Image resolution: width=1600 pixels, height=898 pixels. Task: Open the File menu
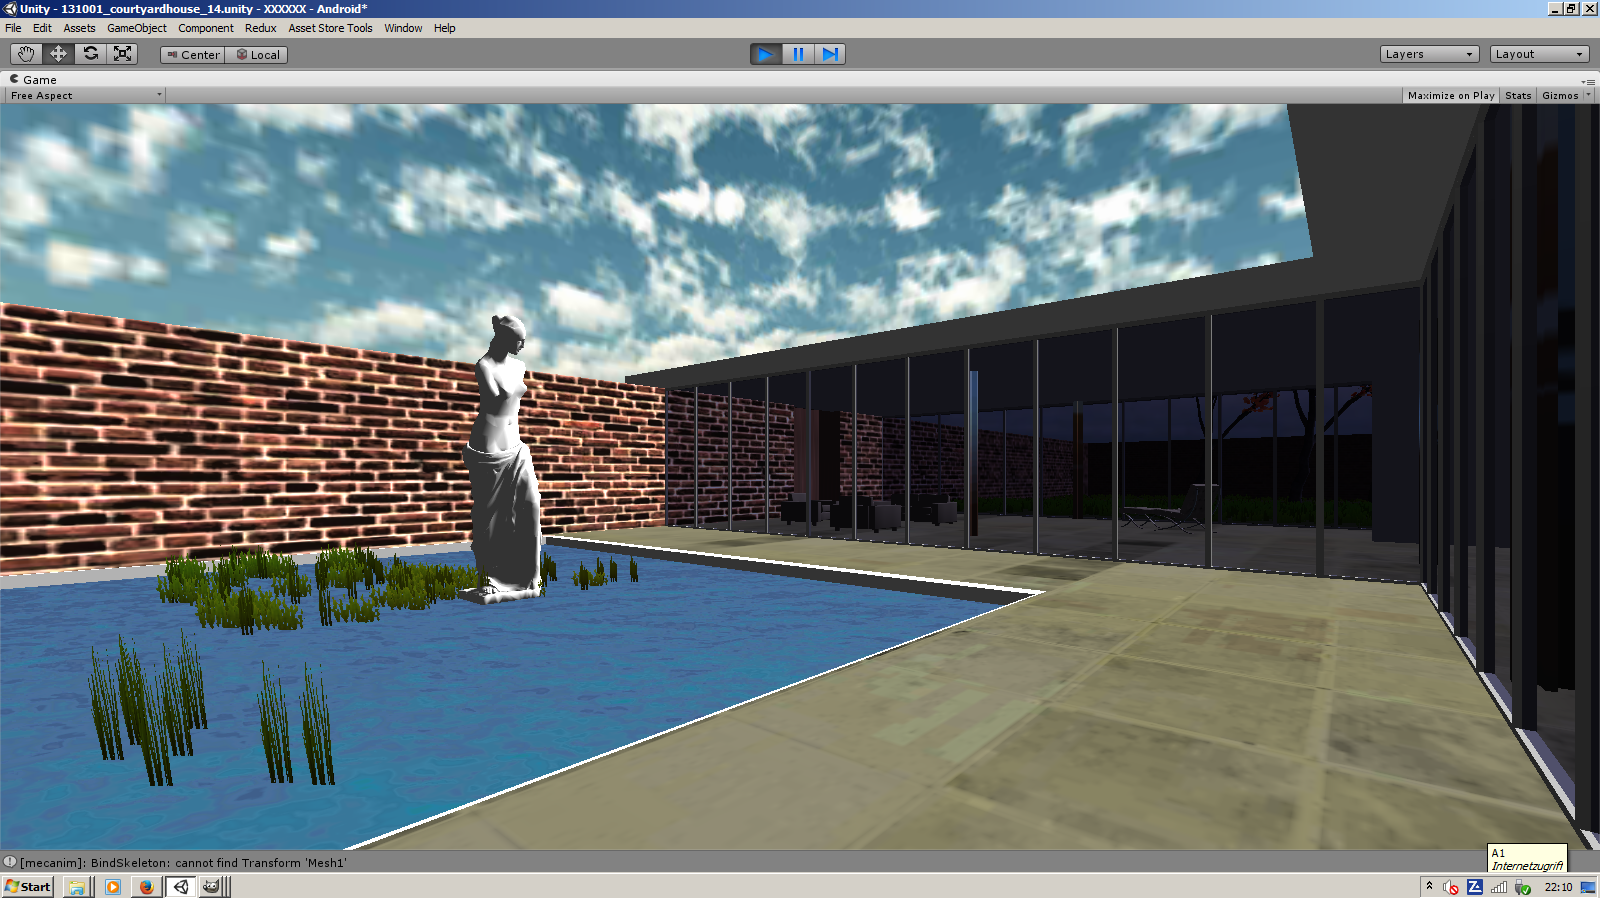[13, 28]
